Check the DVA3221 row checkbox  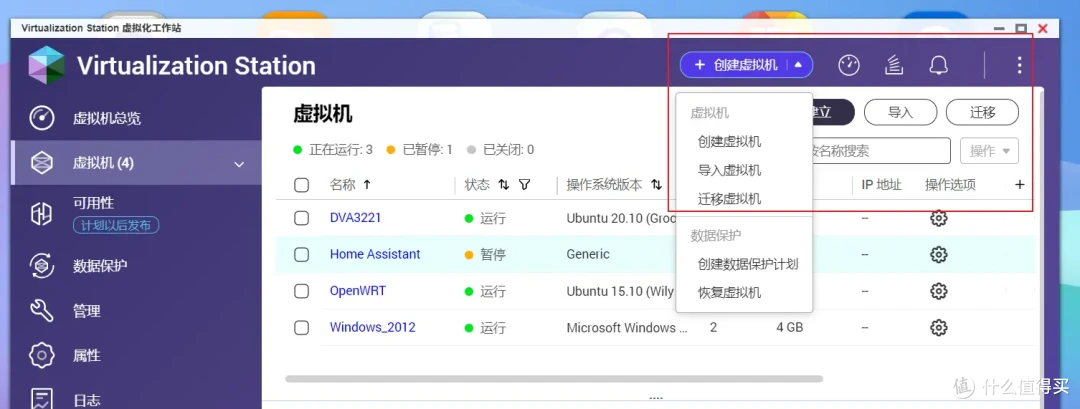tap(301, 218)
